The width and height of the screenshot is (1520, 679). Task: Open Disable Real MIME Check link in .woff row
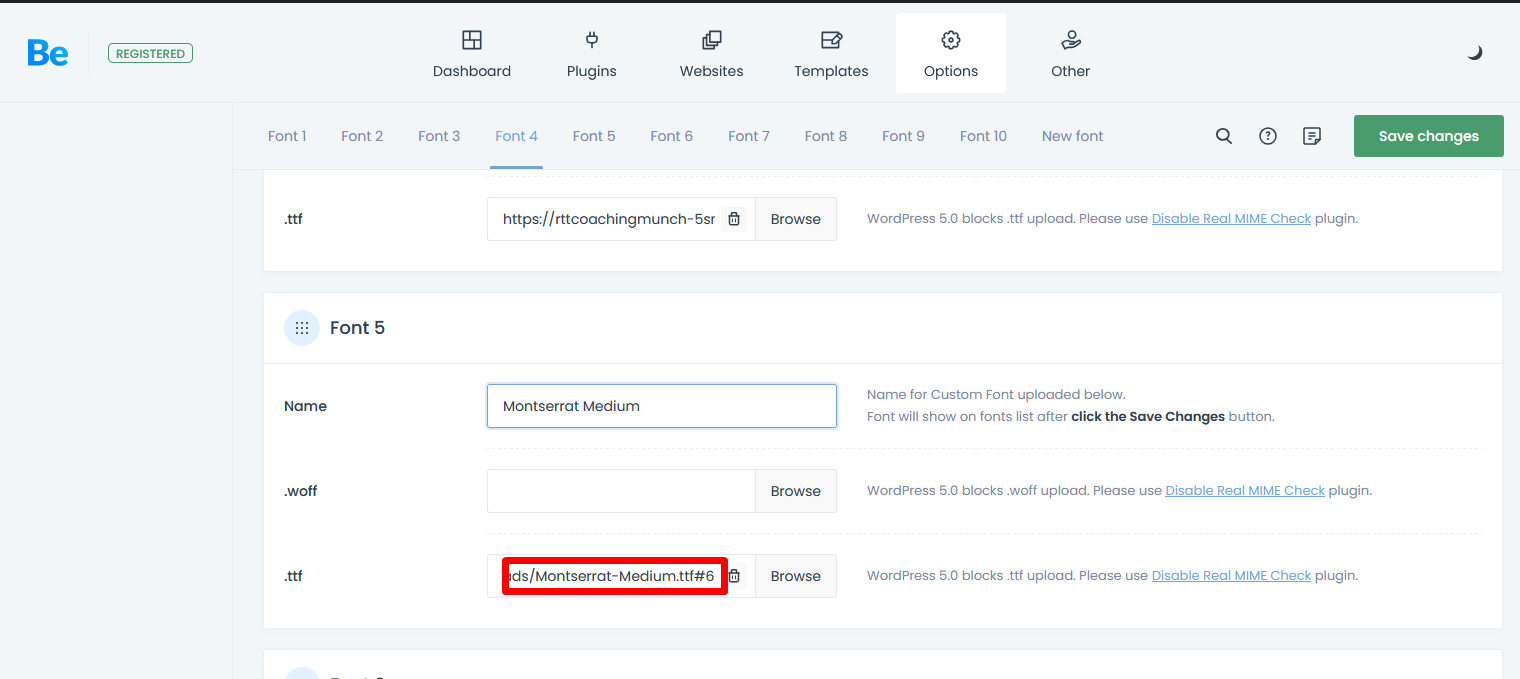coord(1244,491)
